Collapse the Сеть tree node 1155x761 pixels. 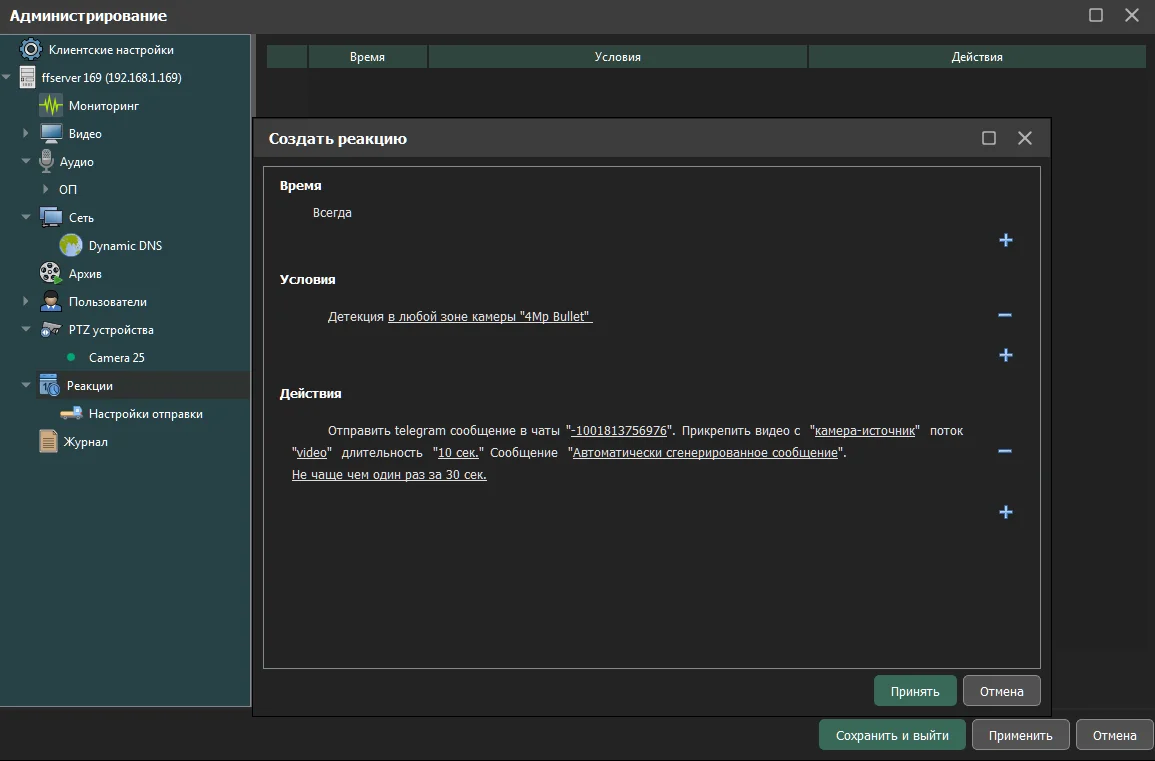[x=26, y=217]
